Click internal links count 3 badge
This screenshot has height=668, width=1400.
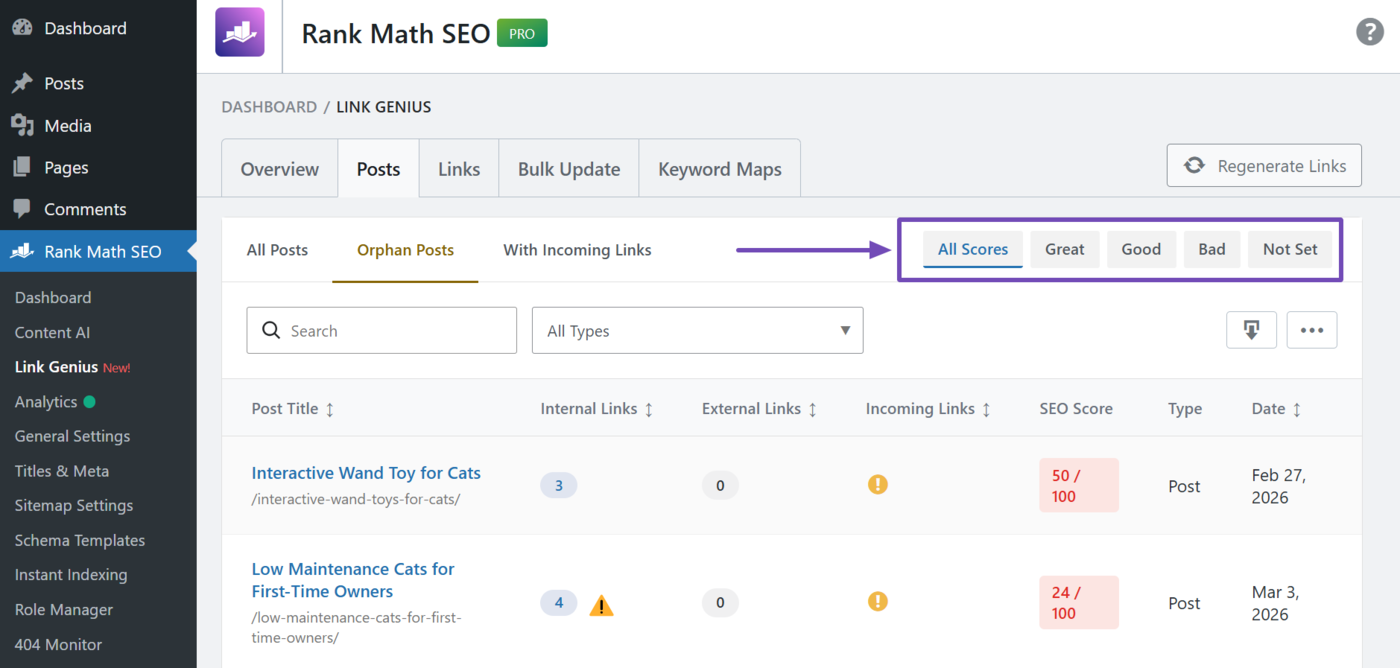click(x=559, y=486)
